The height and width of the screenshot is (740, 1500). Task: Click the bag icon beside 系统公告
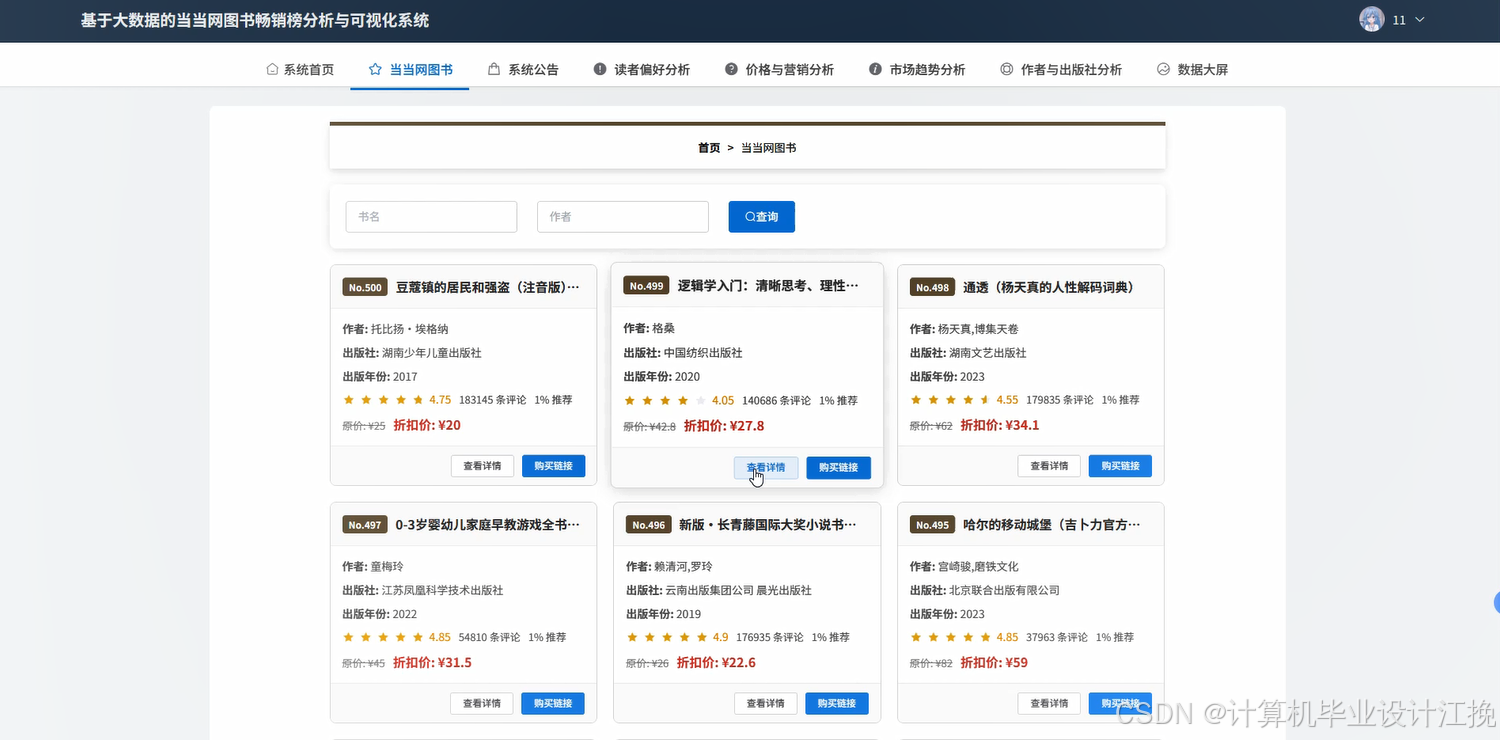click(x=494, y=70)
